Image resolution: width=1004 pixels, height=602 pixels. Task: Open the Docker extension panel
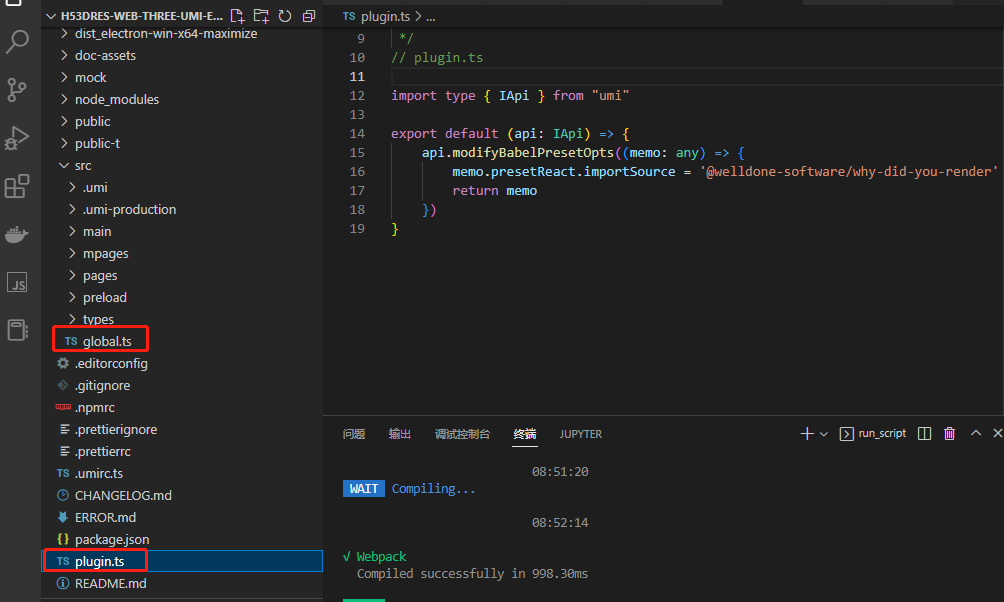(x=19, y=234)
